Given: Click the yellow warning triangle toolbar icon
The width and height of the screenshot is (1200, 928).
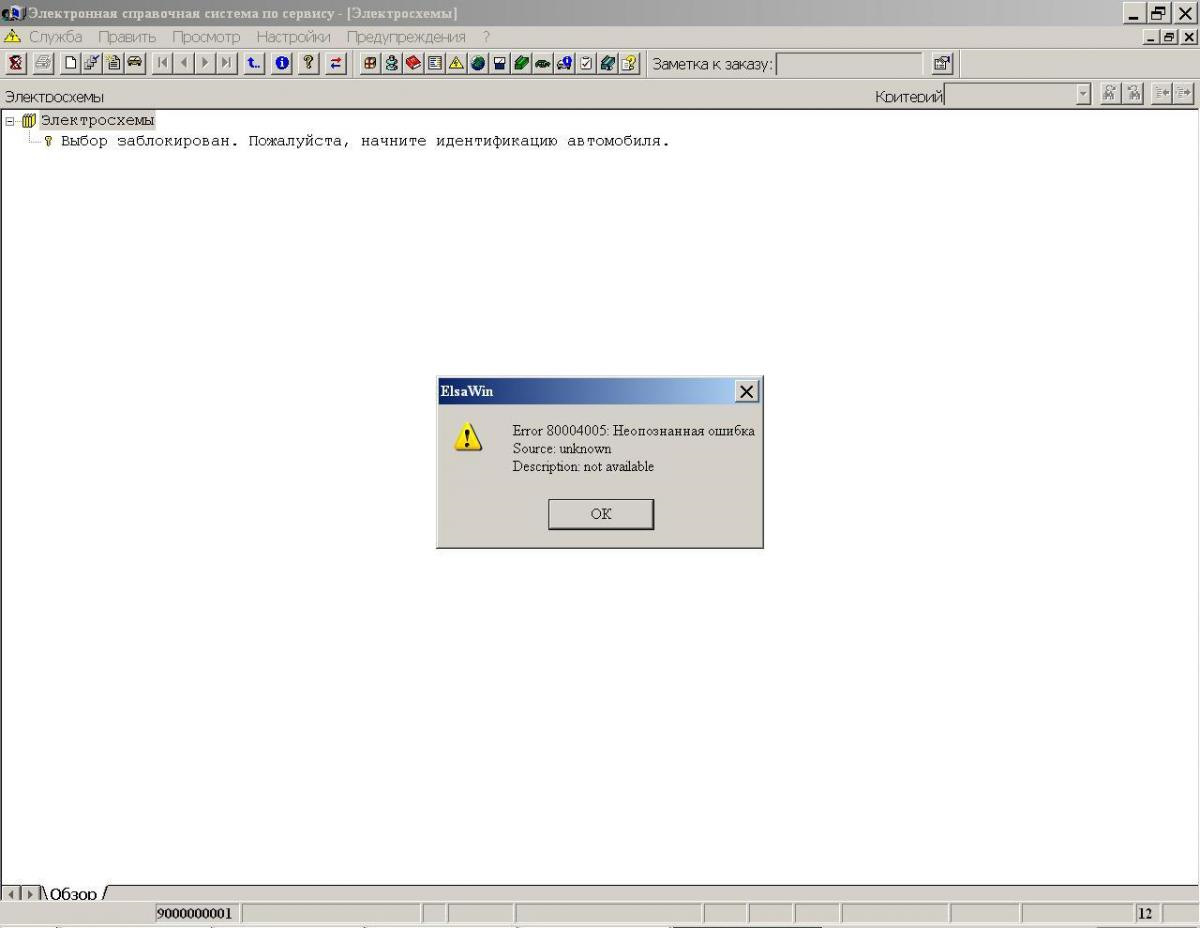Looking at the screenshot, I should [456, 63].
